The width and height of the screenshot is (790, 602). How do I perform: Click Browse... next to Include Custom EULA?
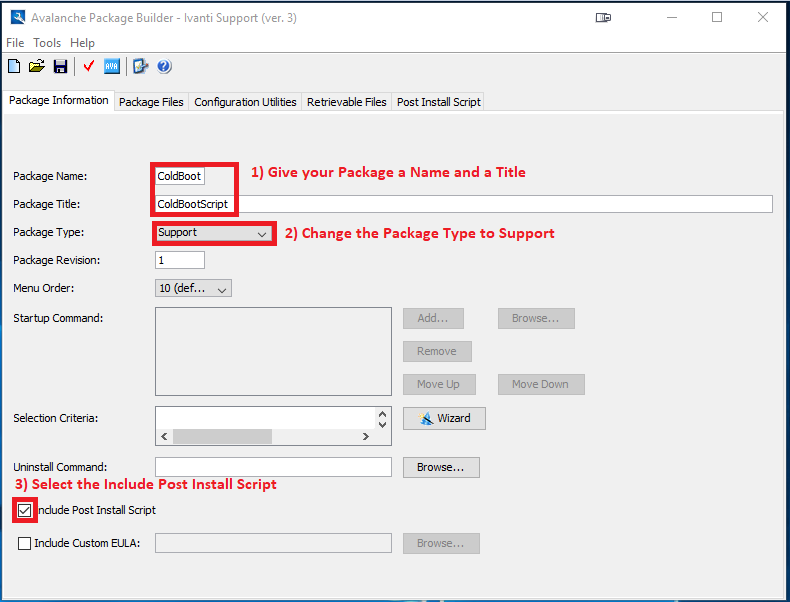point(441,544)
